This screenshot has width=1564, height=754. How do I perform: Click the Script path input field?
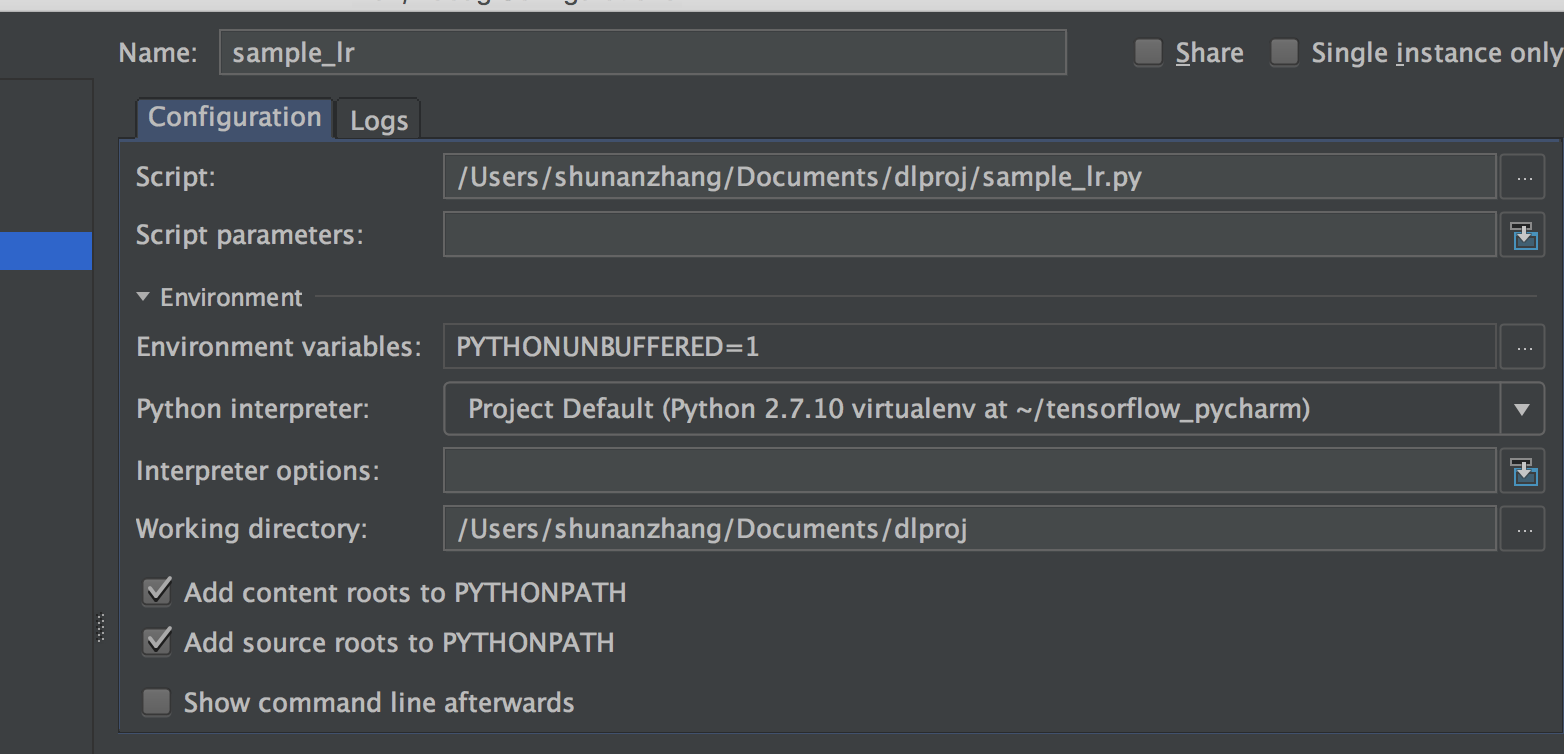[970, 177]
